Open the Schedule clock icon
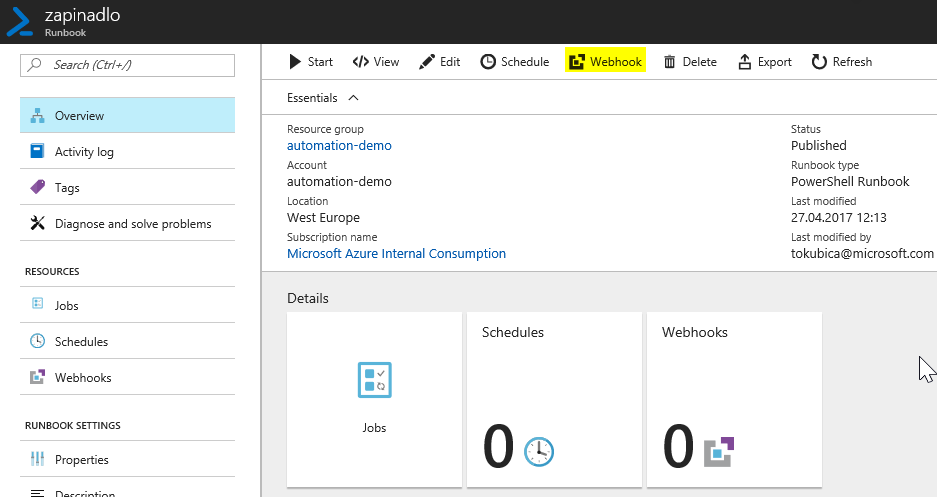 488,62
